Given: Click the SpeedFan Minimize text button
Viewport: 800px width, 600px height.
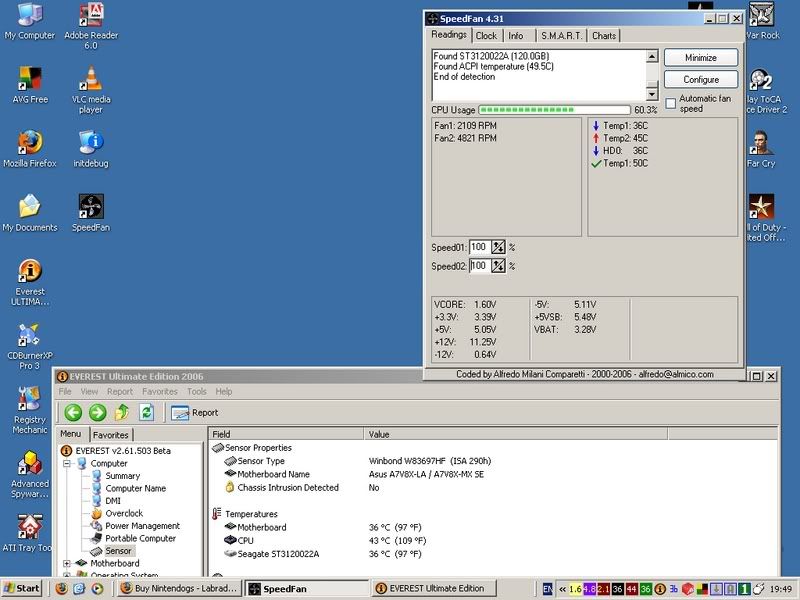Looking at the screenshot, I should 700,58.
